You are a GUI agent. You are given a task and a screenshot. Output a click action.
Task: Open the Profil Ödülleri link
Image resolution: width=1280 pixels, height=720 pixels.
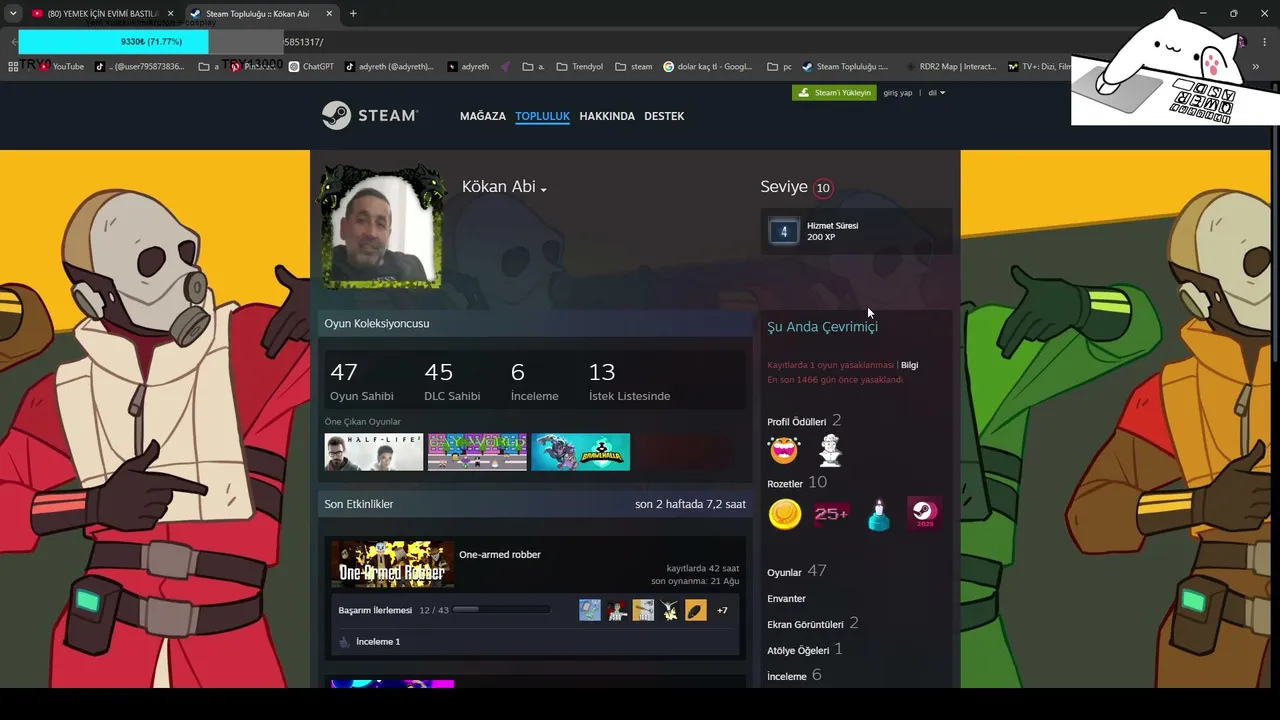point(796,422)
